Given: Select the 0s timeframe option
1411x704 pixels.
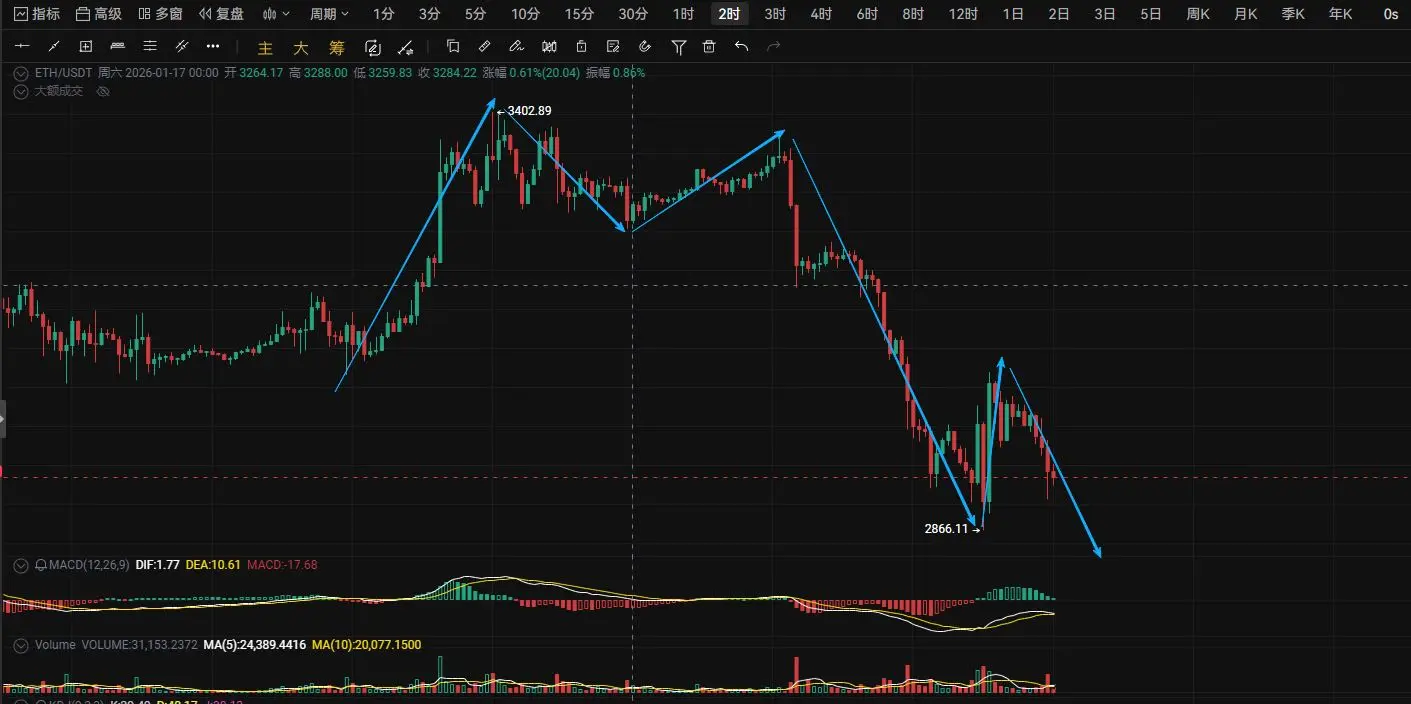Looking at the screenshot, I should 1391,14.
